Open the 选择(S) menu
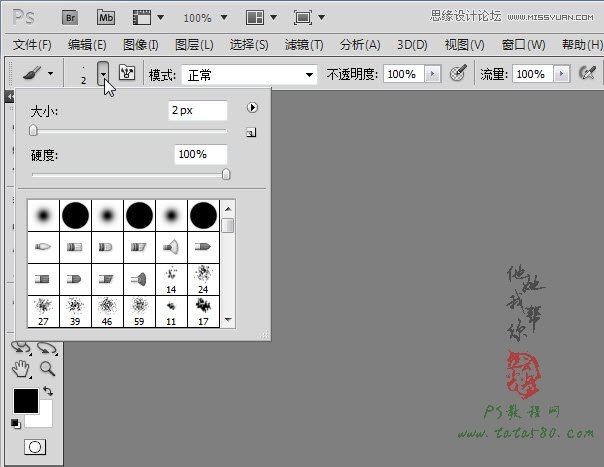 click(249, 45)
